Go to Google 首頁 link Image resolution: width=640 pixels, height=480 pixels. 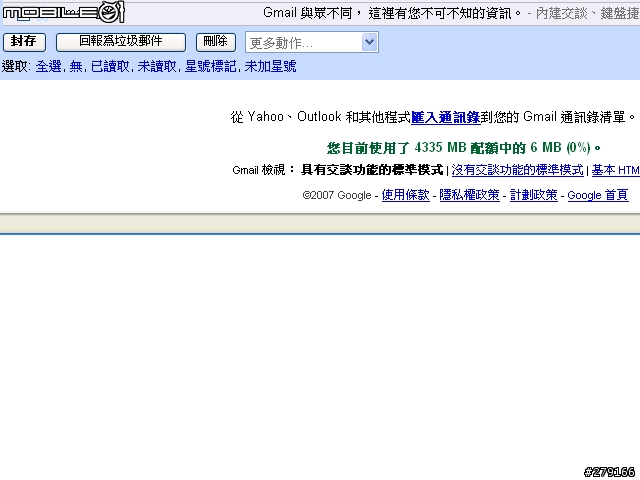point(598,195)
